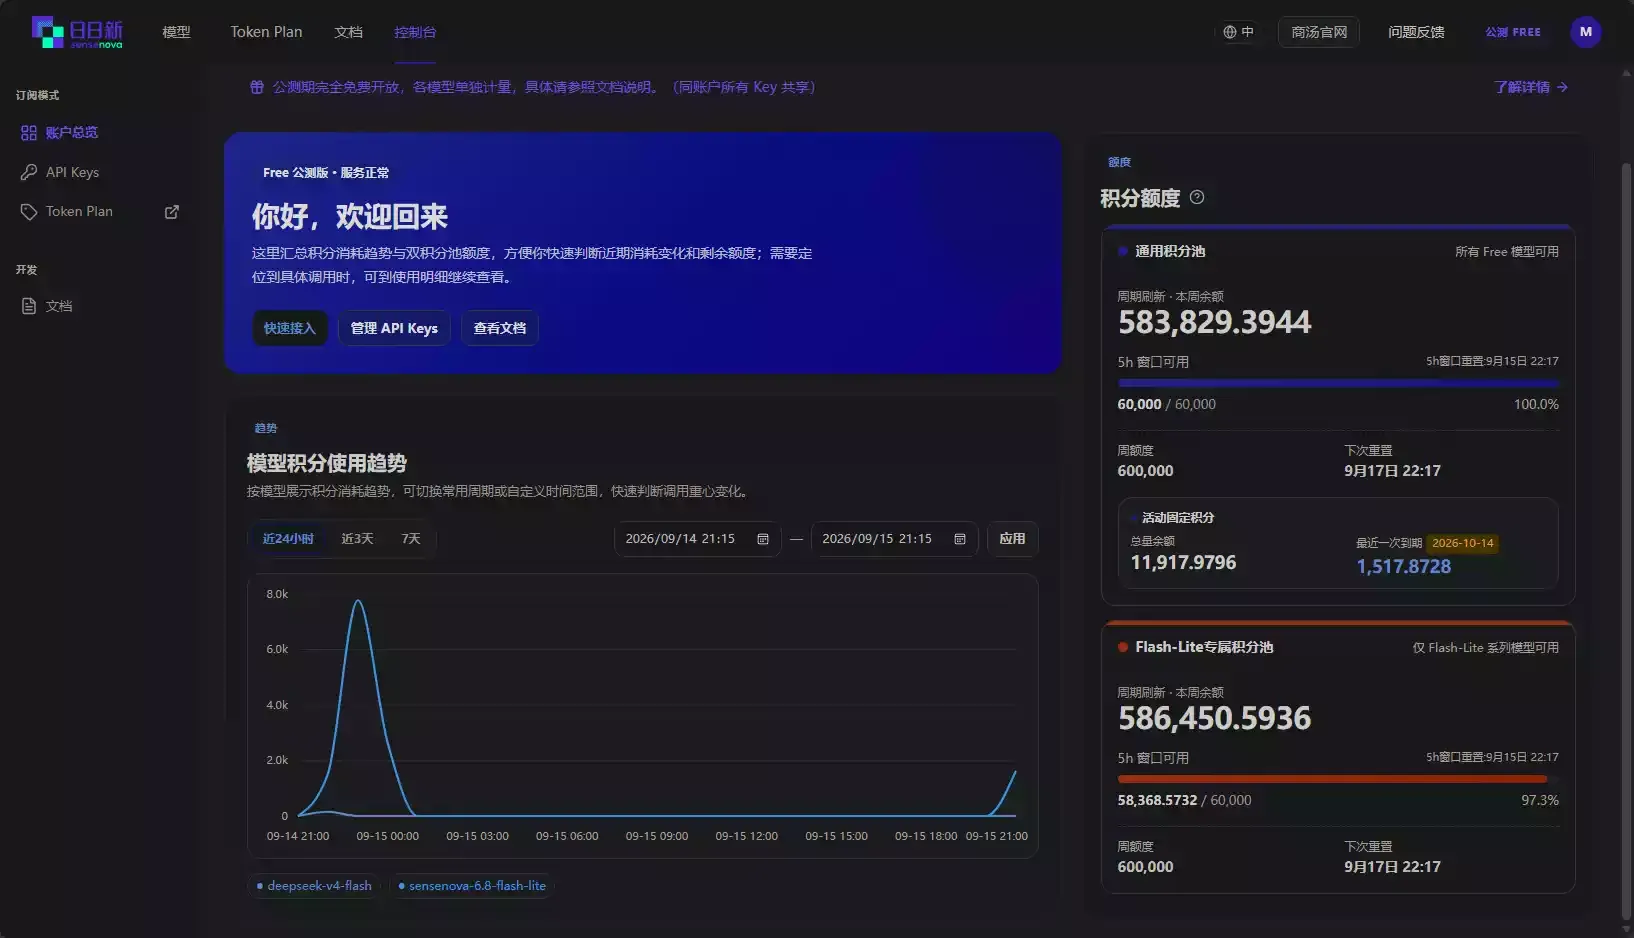Click the 管理 API Keys button
This screenshot has height=938, width=1634.
pyautogui.click(x=394, y=328)
